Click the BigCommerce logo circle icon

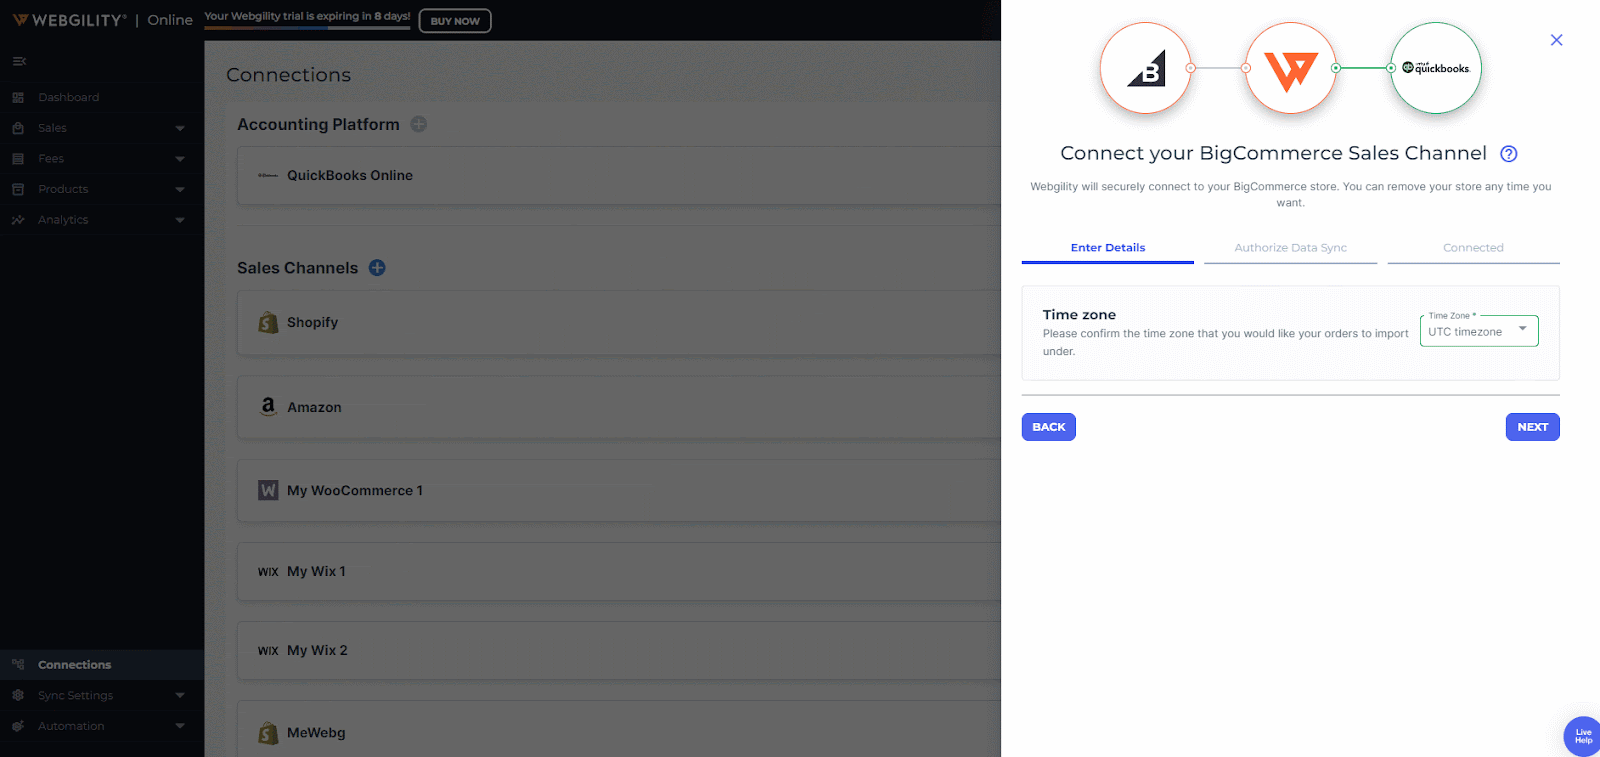[x=1146, y=68]
